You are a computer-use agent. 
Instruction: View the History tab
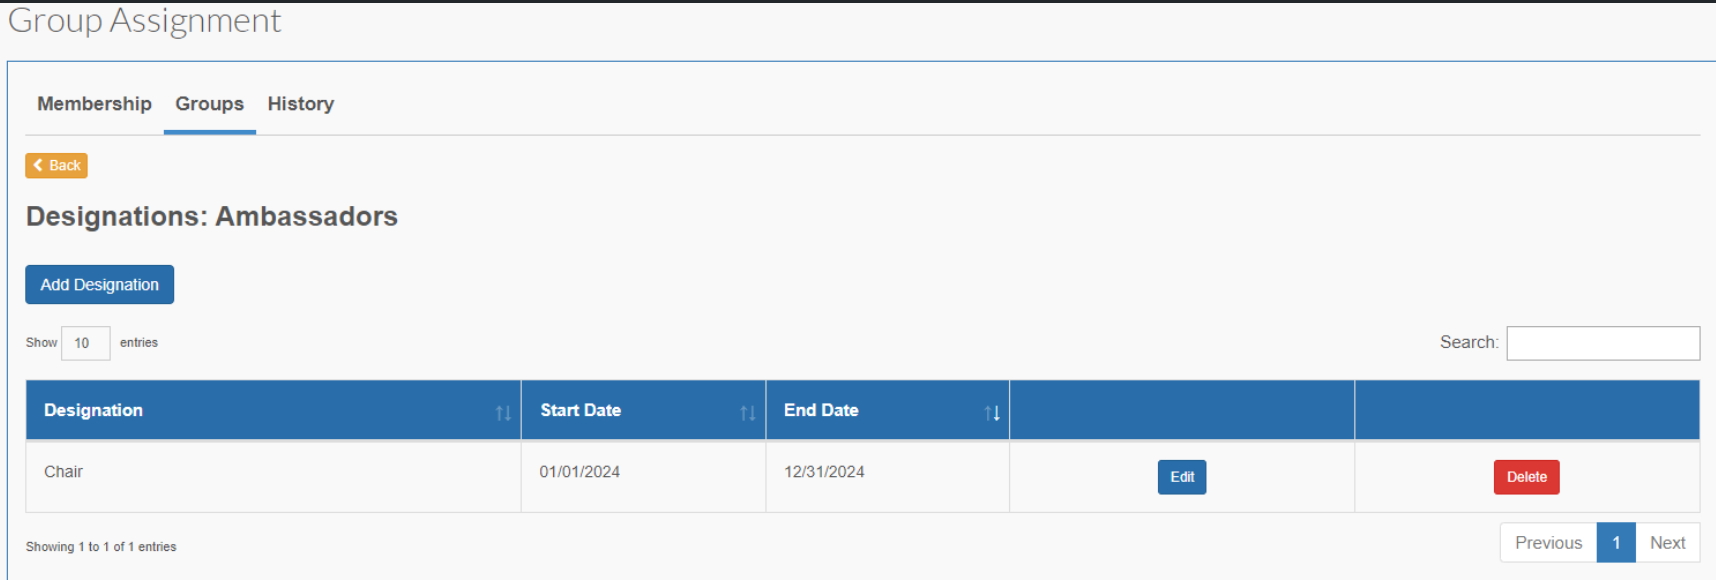301,104
